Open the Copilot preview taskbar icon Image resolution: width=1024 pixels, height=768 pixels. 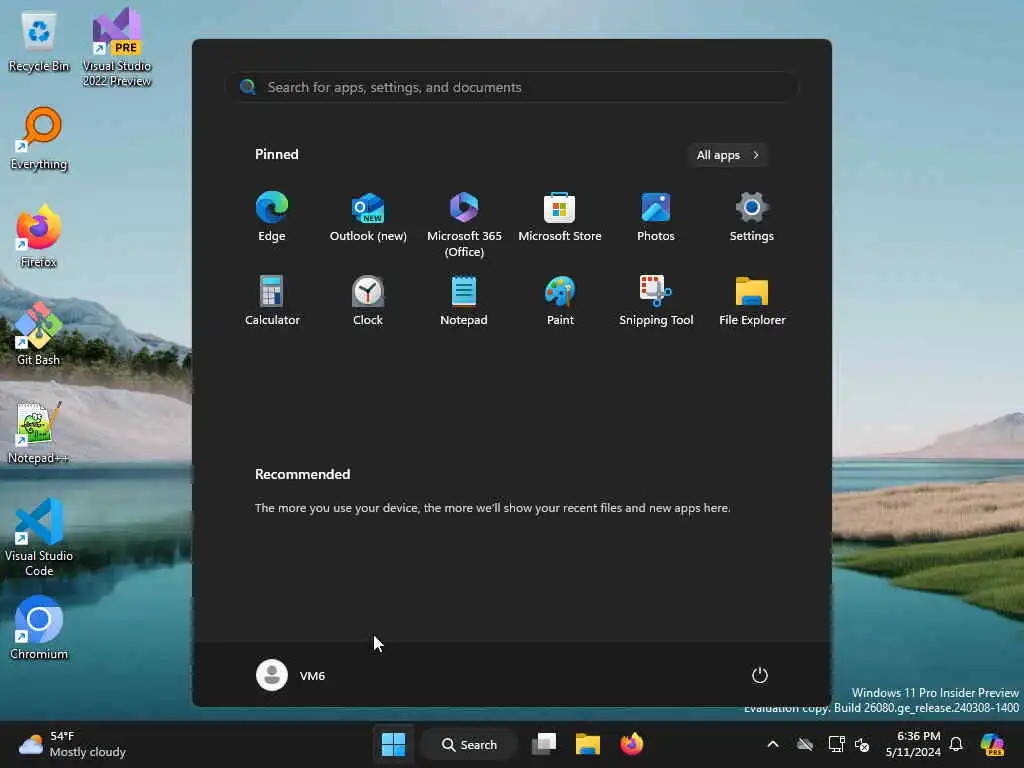992,744
